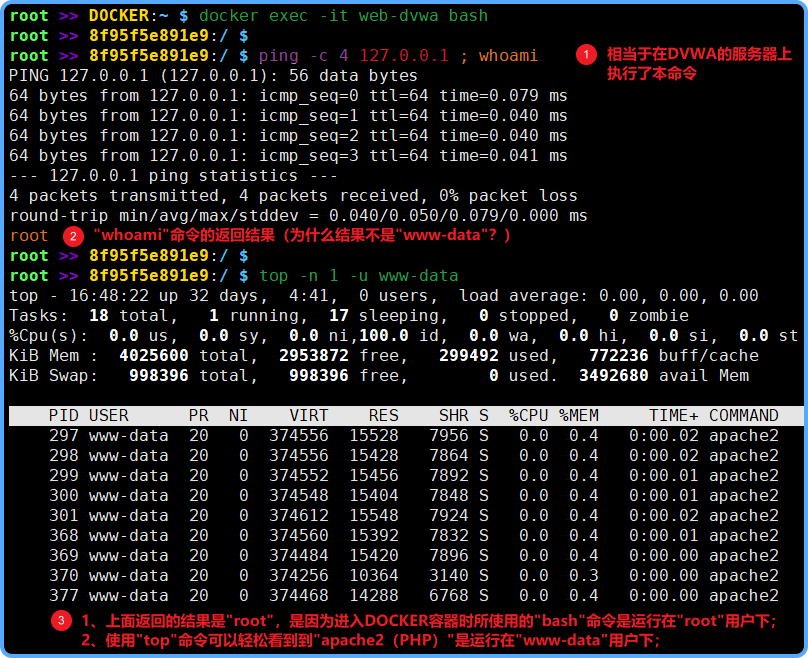Viewport: 808px width, 658px height.
Task: Click the '772236 buff/cache' value
Action: pyautogui.click(x=674, y=356)
